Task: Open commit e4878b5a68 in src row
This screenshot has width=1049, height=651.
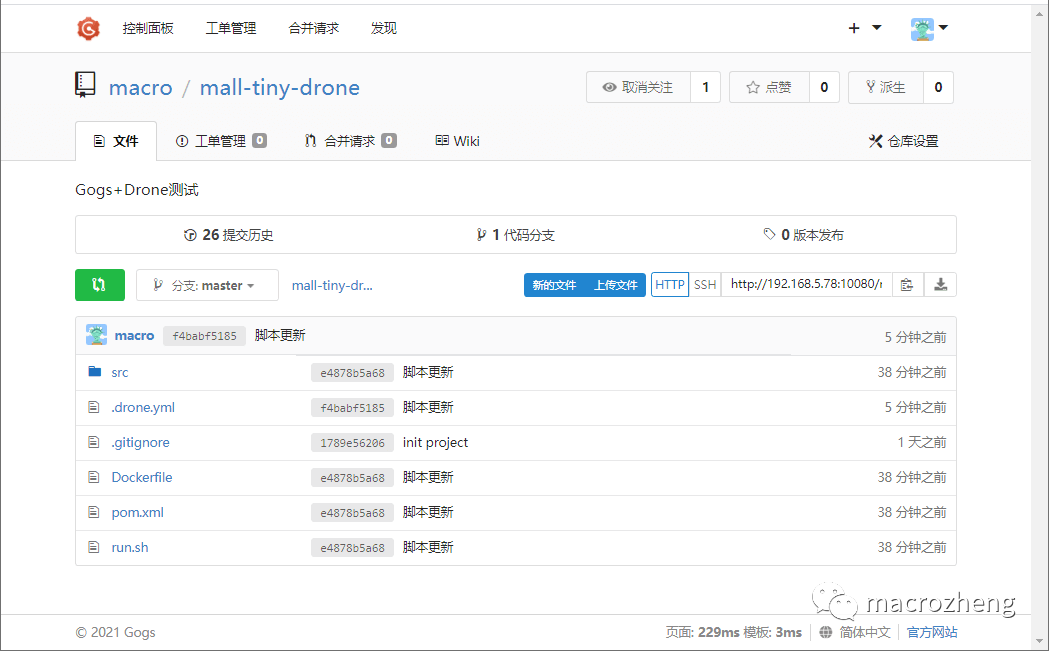Action: [x=353, y=373]
